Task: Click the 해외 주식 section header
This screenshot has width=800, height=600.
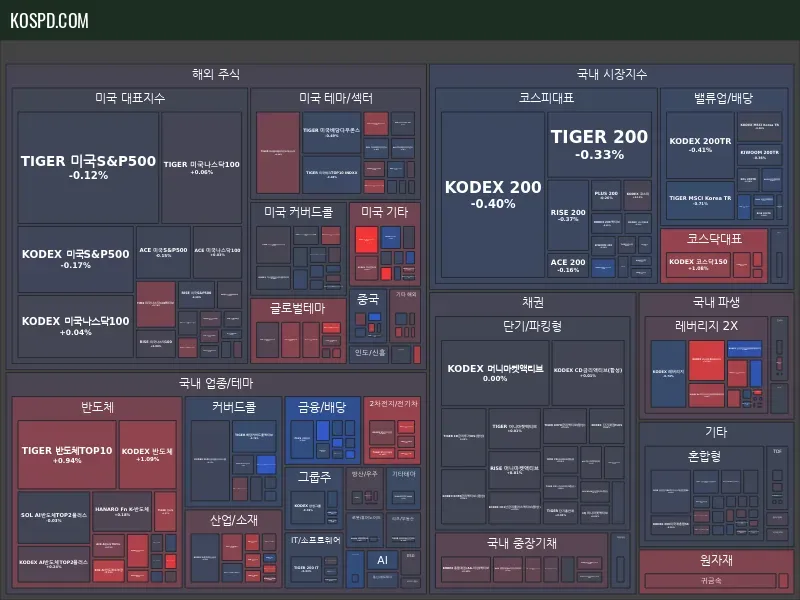Action: tap(216, 74)
